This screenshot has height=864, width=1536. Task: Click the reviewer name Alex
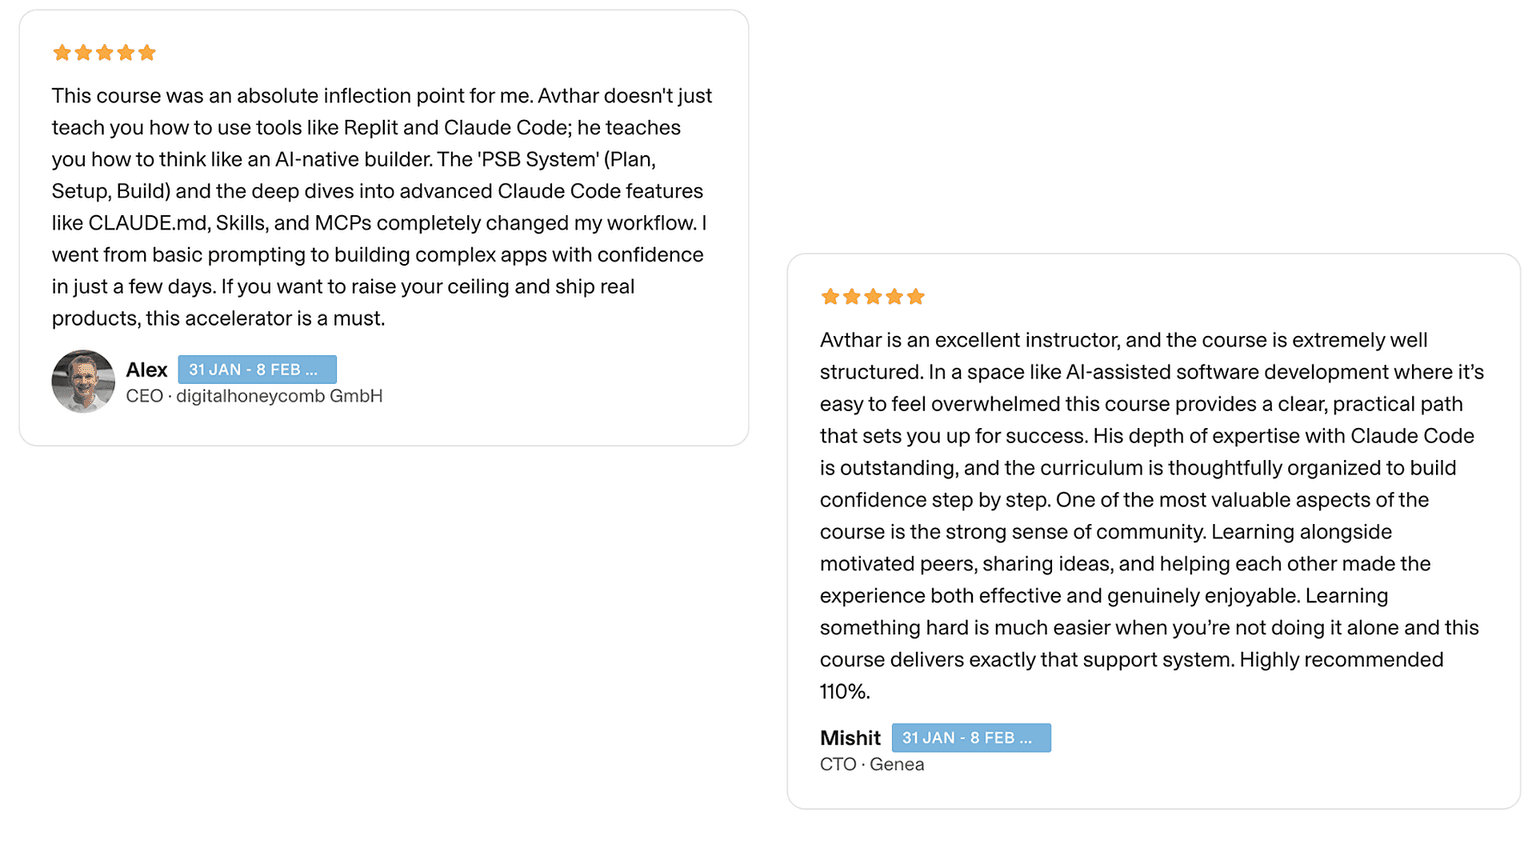point(146,370)
